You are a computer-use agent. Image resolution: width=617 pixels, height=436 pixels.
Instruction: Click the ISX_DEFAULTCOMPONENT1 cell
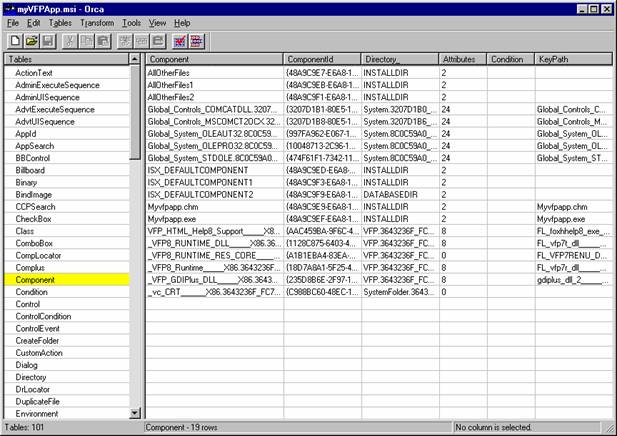(x=214, y=183)
